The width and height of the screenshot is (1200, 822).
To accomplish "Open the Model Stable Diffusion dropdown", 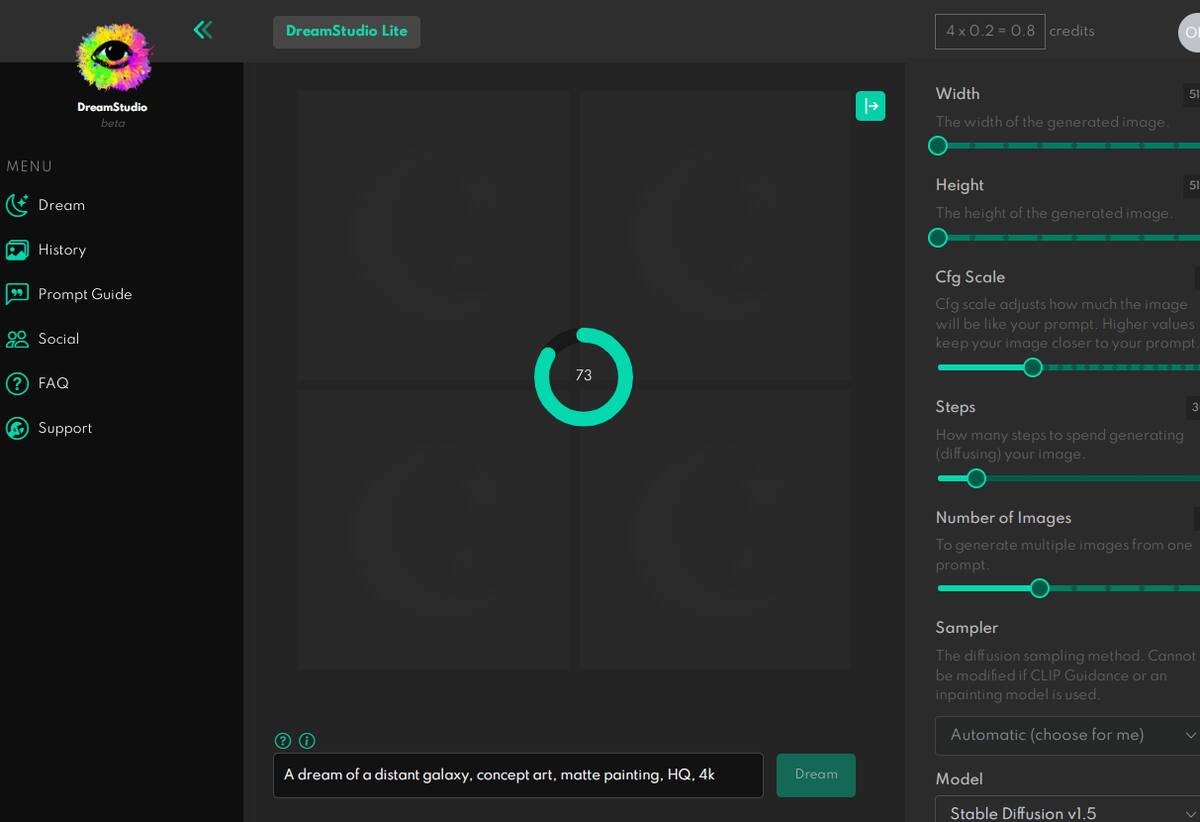I will [1067, 812].
